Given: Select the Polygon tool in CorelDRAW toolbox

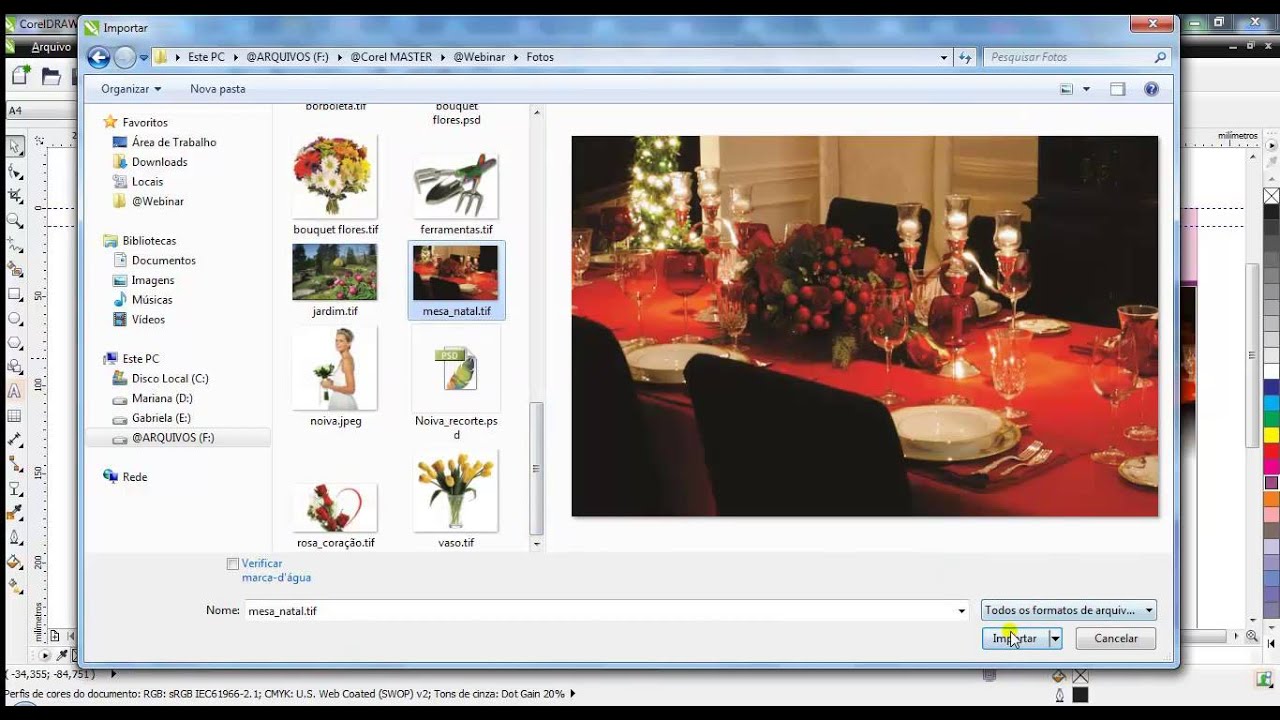Looking at the screenshot, I should [15, 343].
